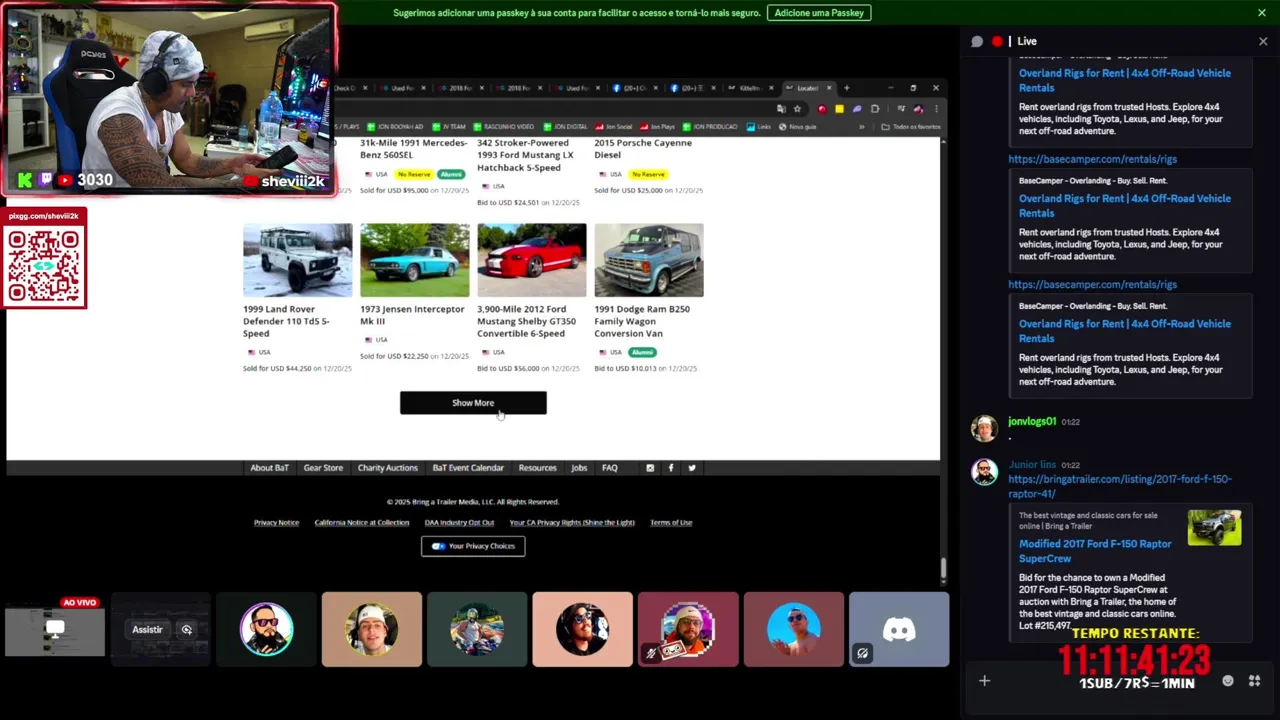Viewport: 1280px width, 720px height.
Task: Open the Modified 2017 Ford F-150 Raptor SuperCrew link
Action: 1095,550
